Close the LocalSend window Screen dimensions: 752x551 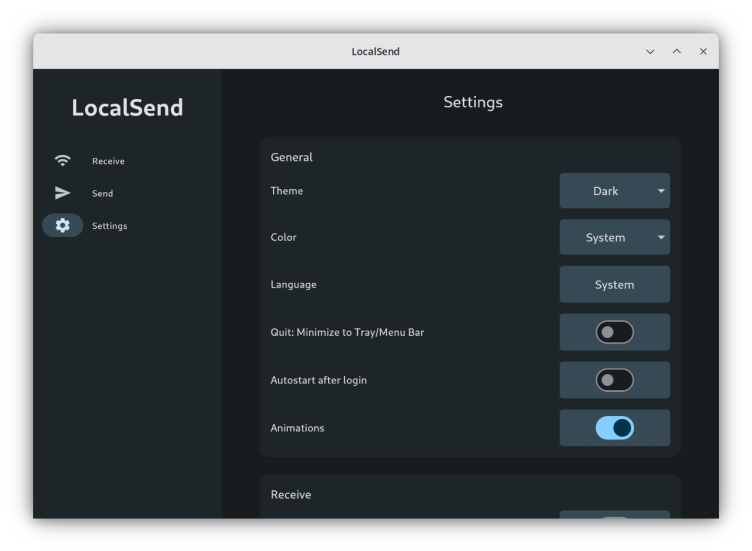click(x=703, y=52)
